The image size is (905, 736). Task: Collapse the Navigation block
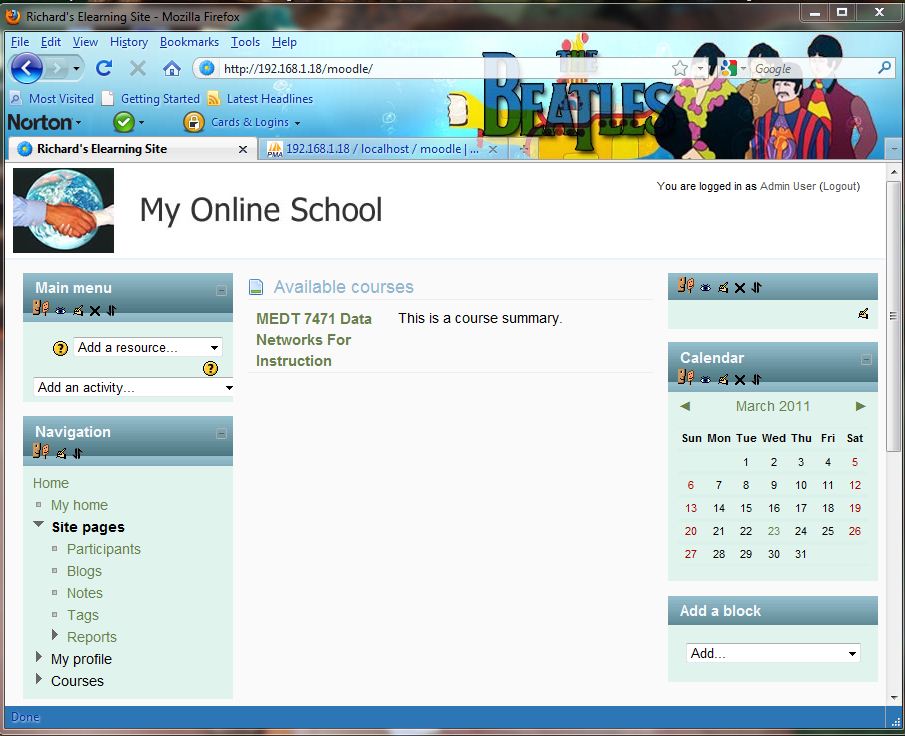[221, 434]
